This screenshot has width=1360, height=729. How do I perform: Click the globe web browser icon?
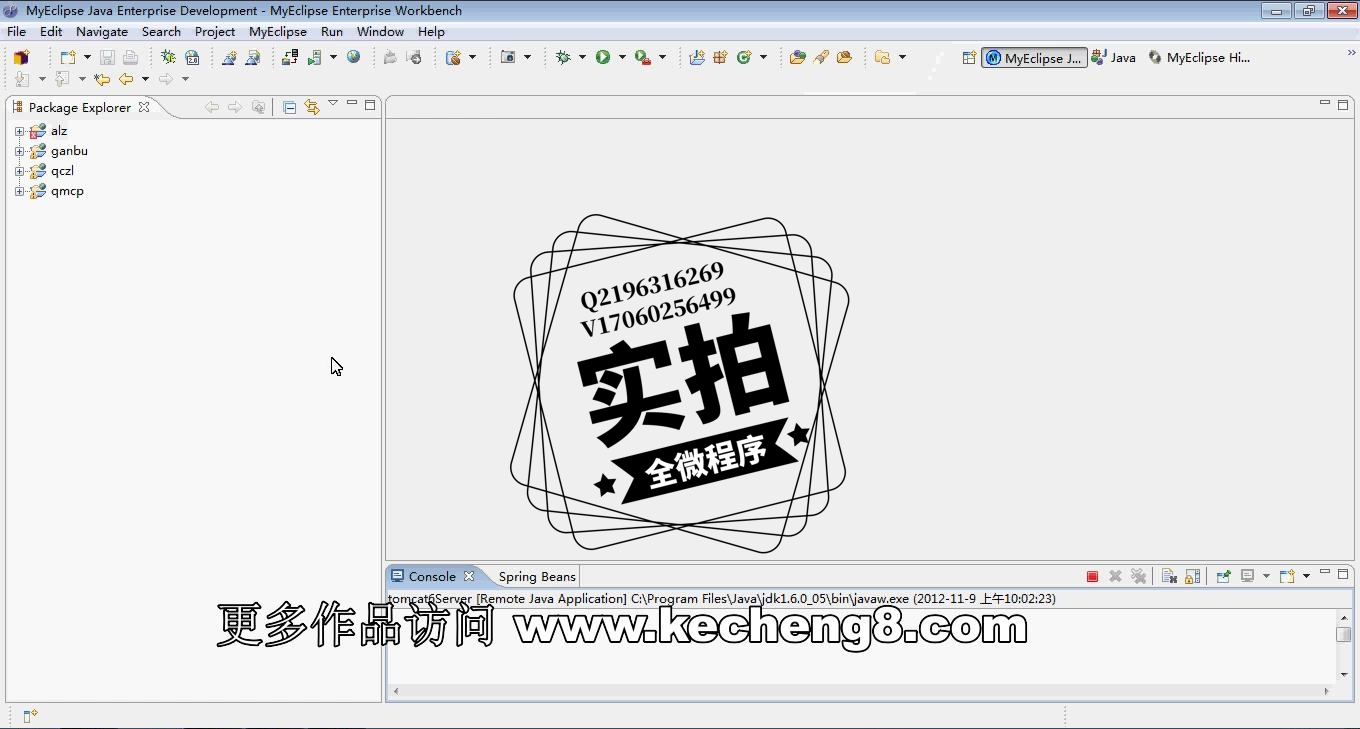[x=353, y=57]
